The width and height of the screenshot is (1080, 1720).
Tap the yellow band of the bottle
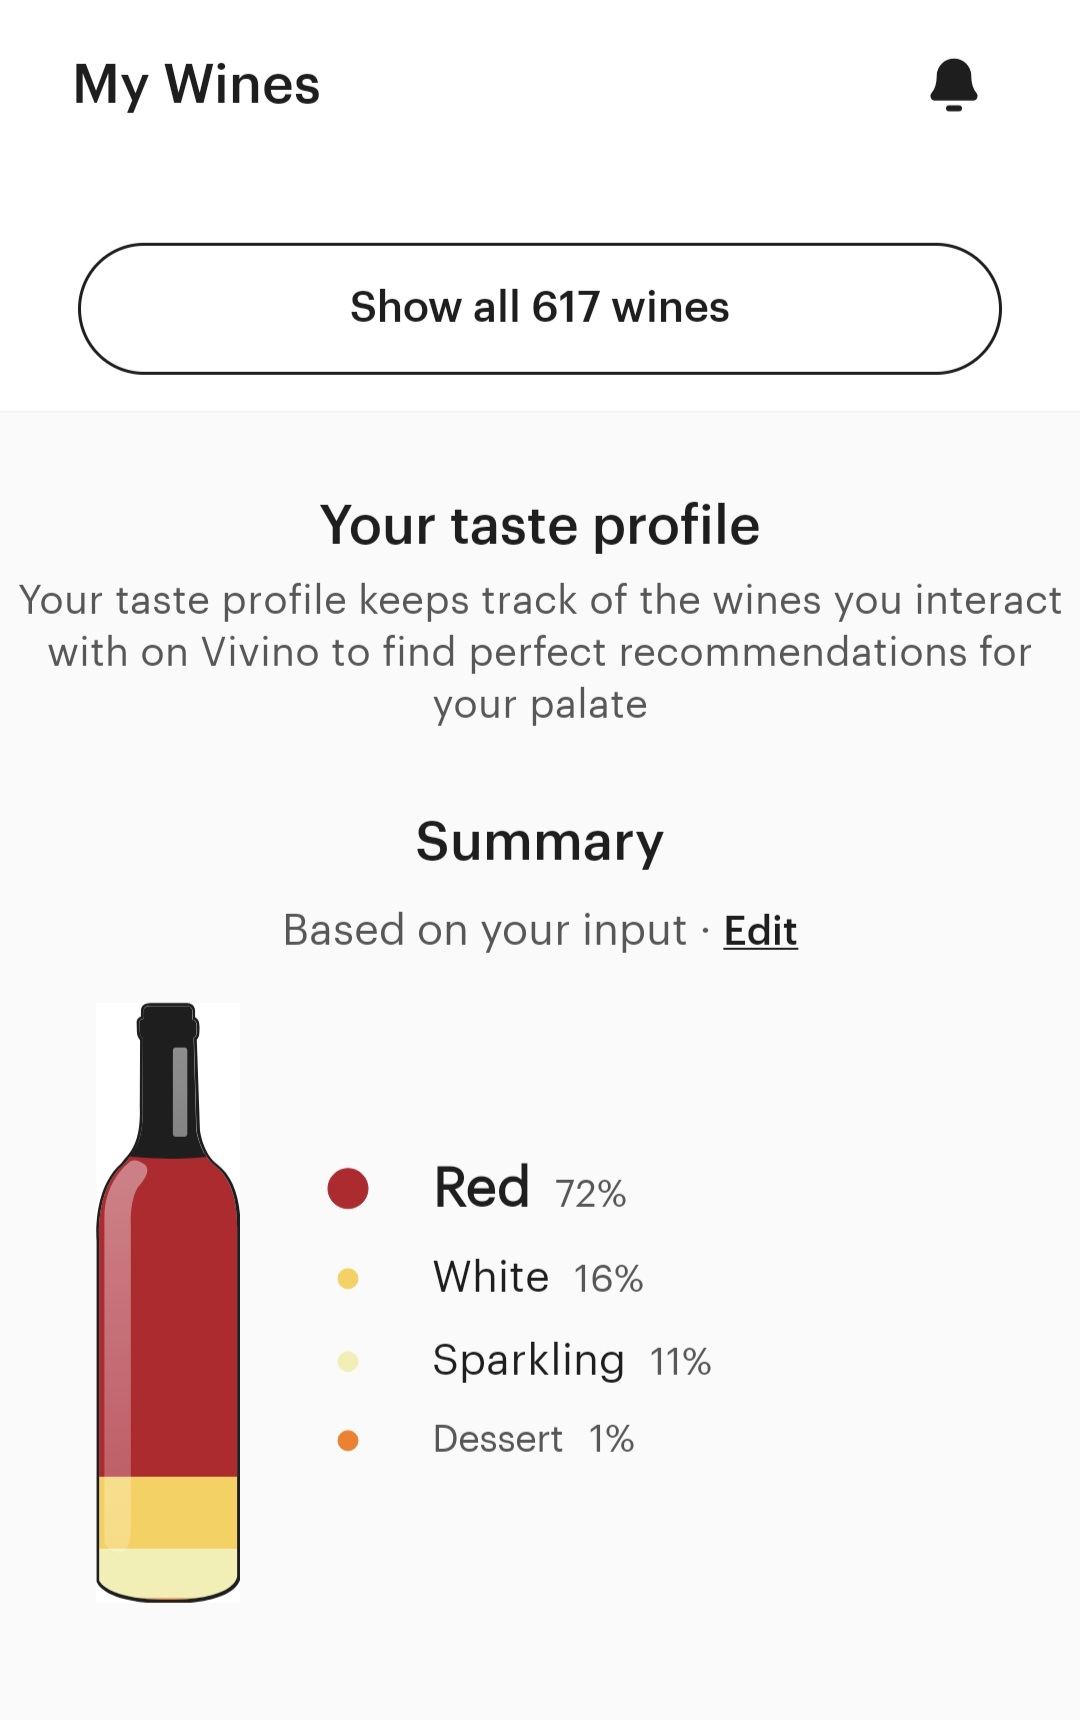pos(168,1512)
